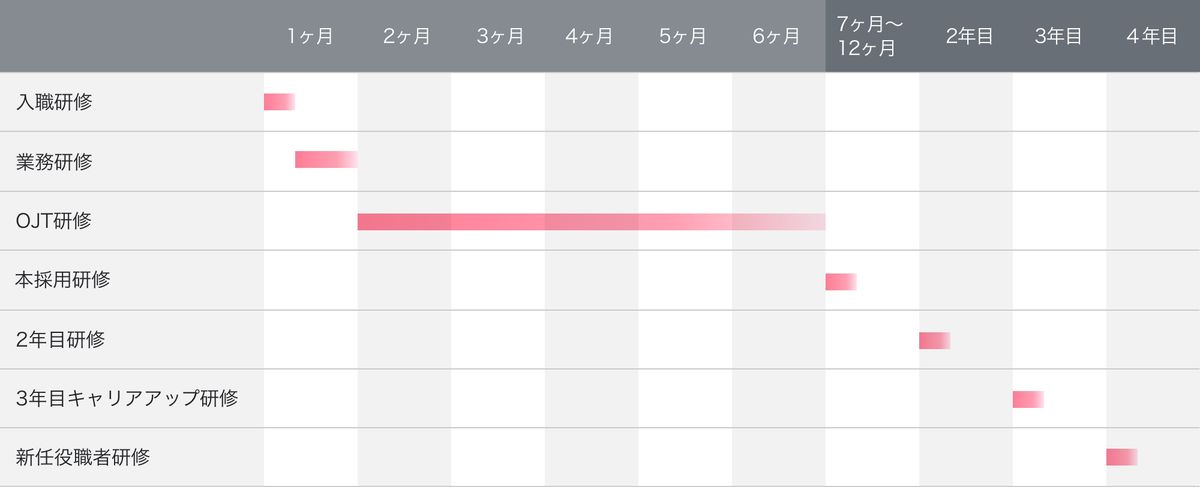The image size is (1200, 487).
Task: Select the 2年目 column header
Action: [x=969, y=37]
